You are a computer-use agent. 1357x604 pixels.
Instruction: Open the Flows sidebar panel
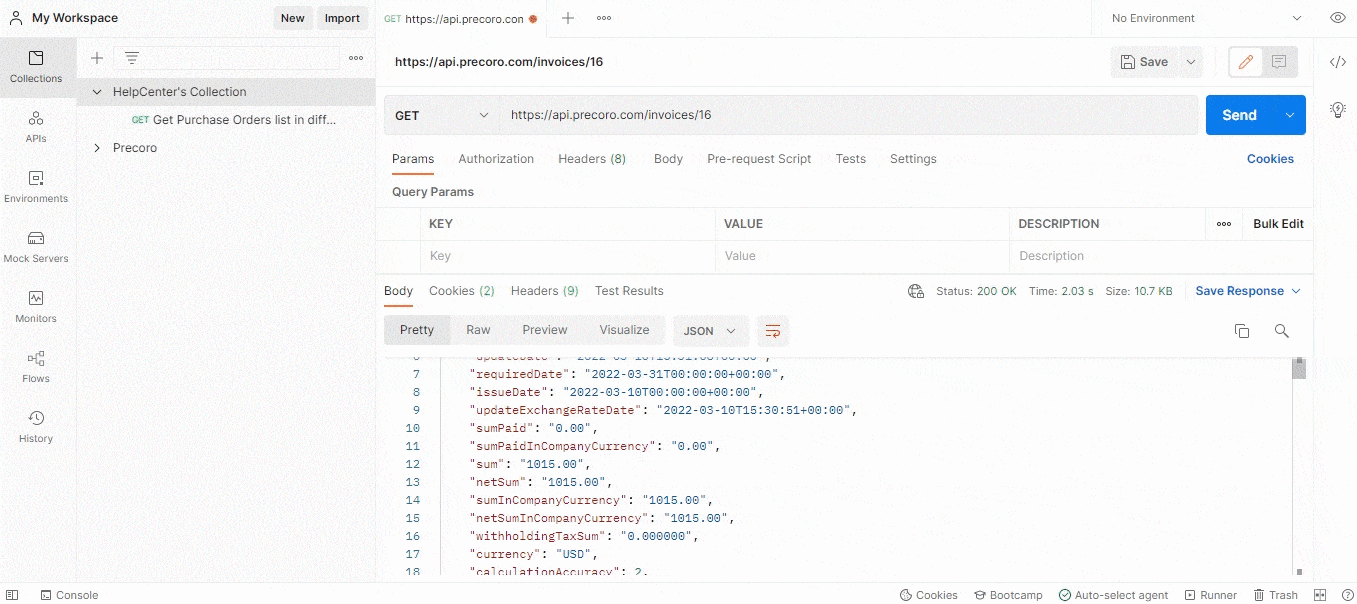click(36, 367)
